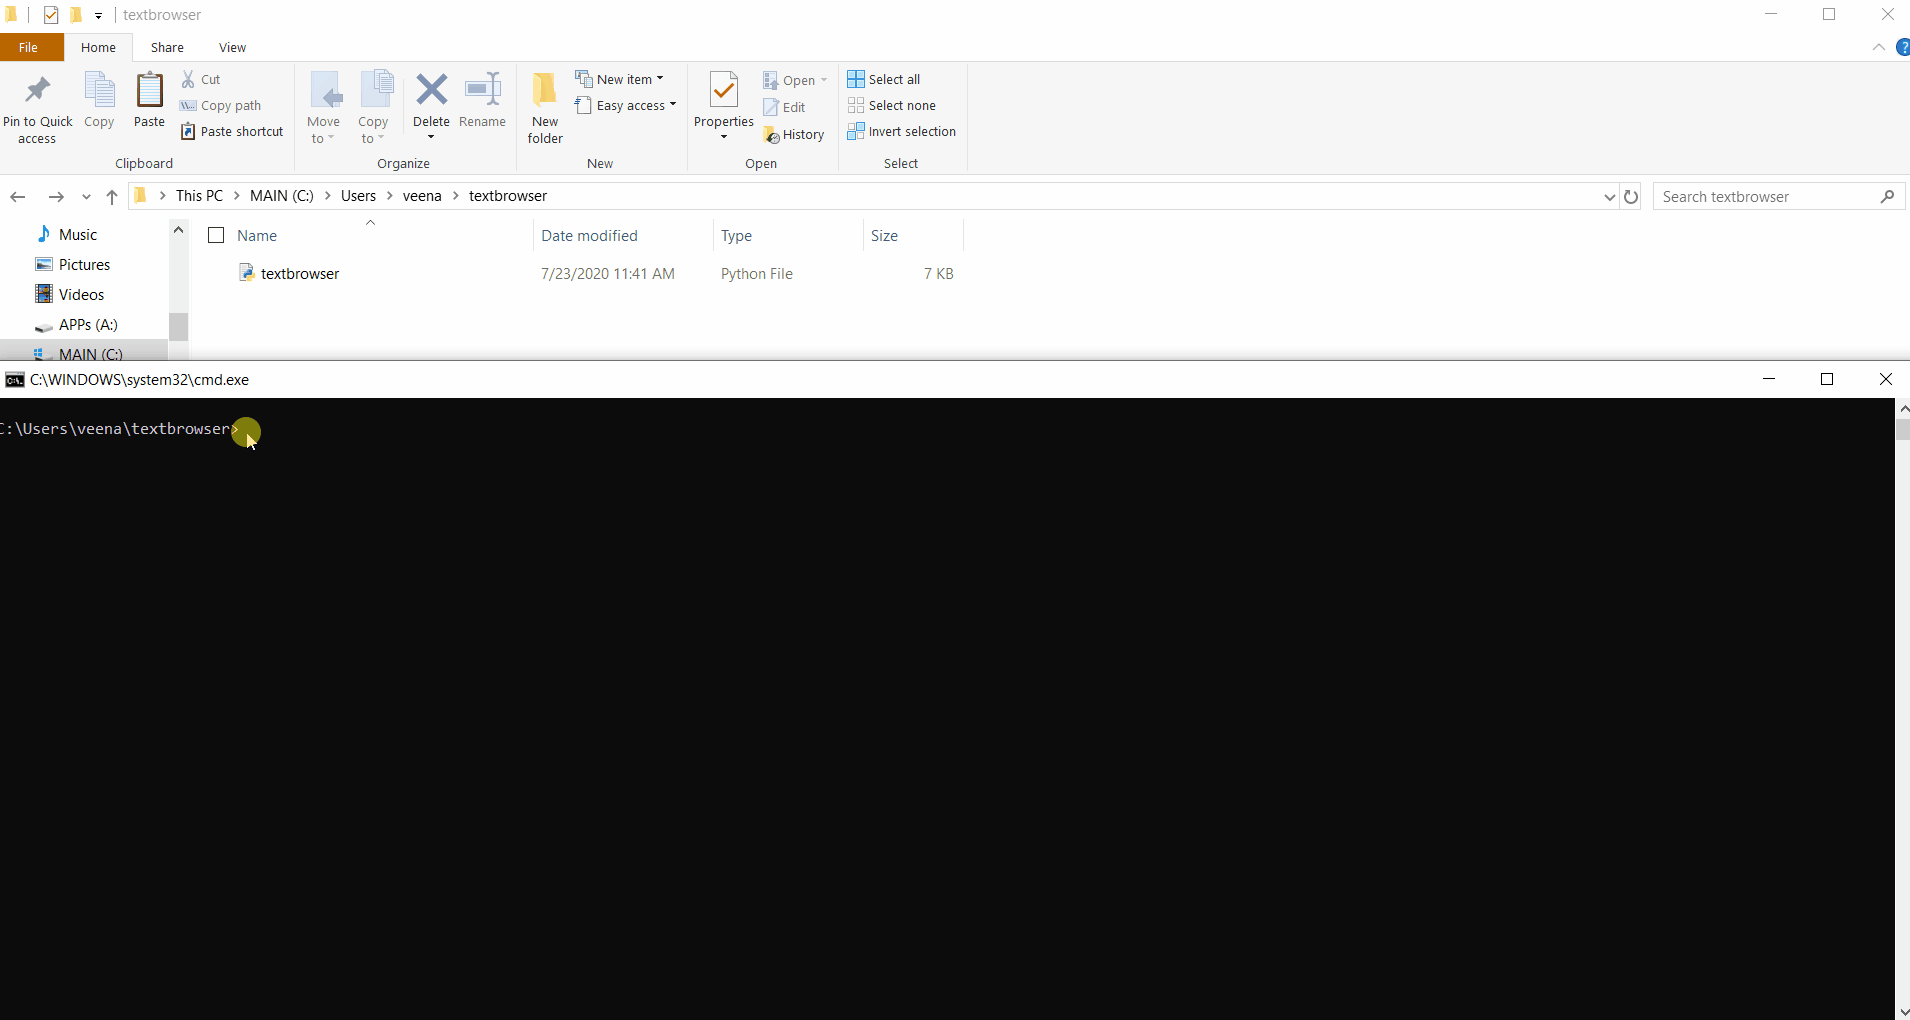Click the Copy icon in the ribbon
This screenshot has width=1910, height=1020.
98,100
